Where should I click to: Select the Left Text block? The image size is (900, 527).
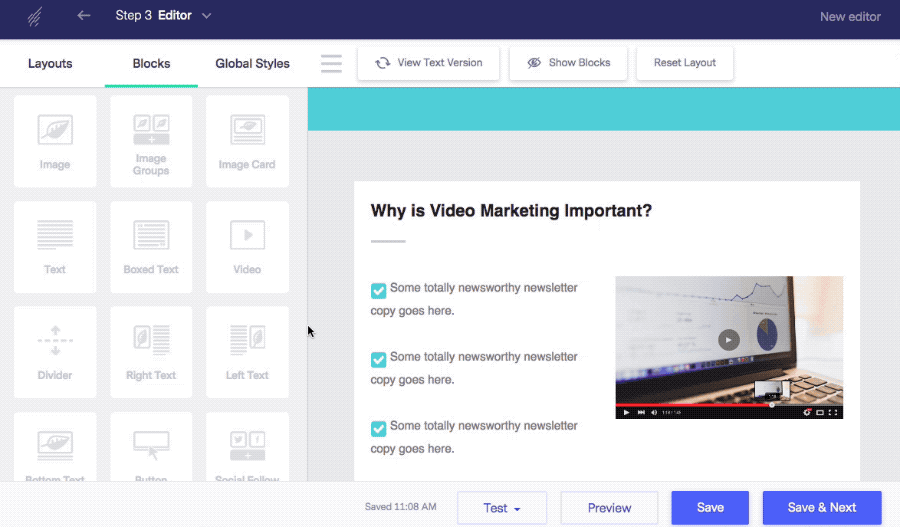(x=247, y=352)
